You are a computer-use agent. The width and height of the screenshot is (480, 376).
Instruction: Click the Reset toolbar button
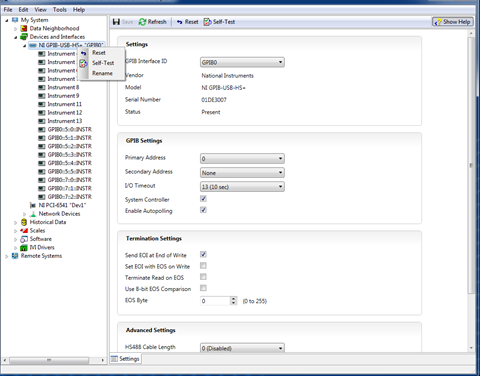pos(187,22)
